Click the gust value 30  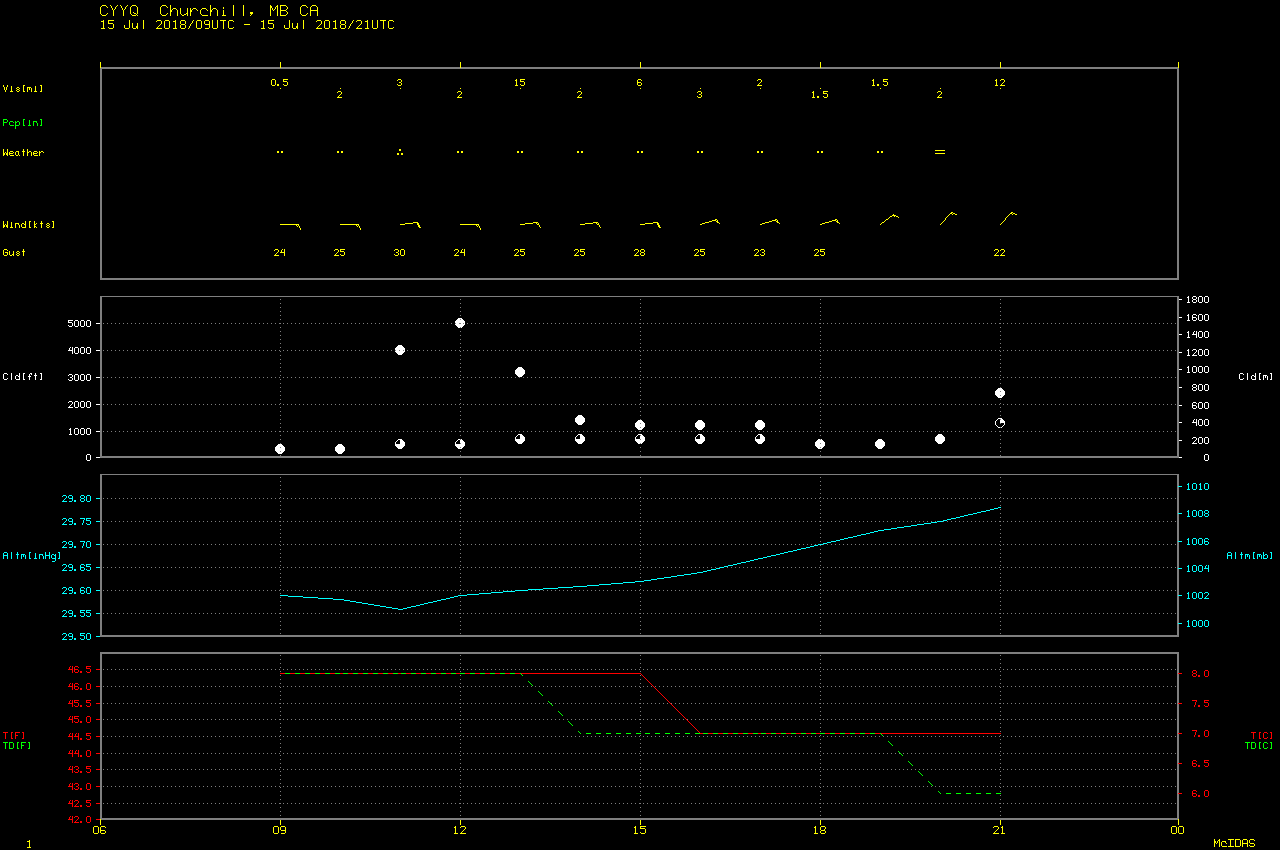(400, 253)
